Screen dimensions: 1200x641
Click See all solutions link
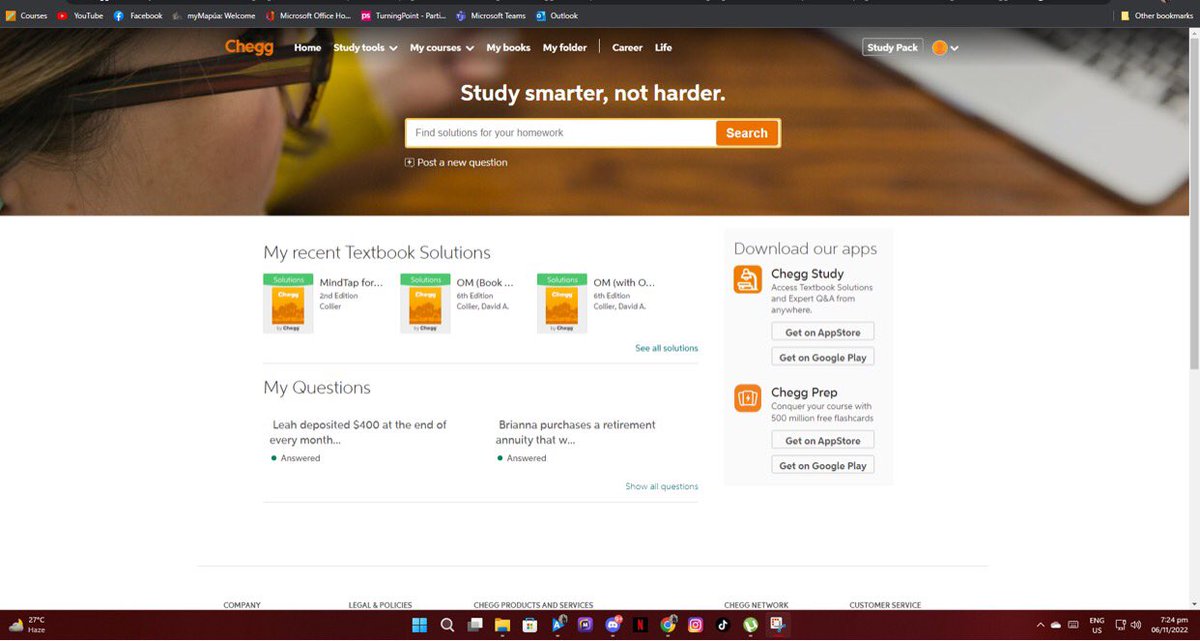point(667,348)
